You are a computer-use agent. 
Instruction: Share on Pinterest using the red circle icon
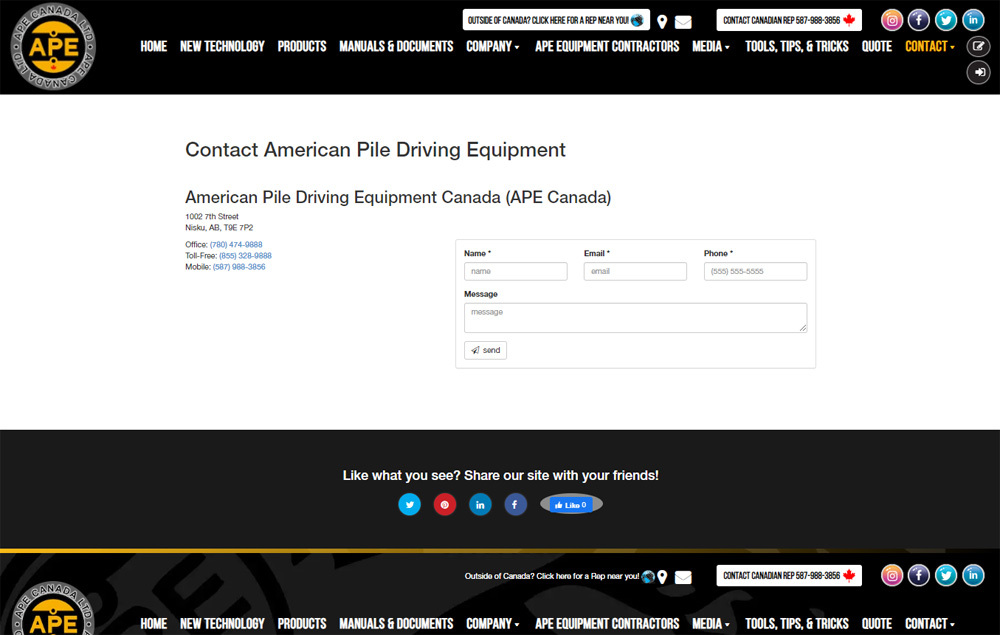tap(445, 505)
